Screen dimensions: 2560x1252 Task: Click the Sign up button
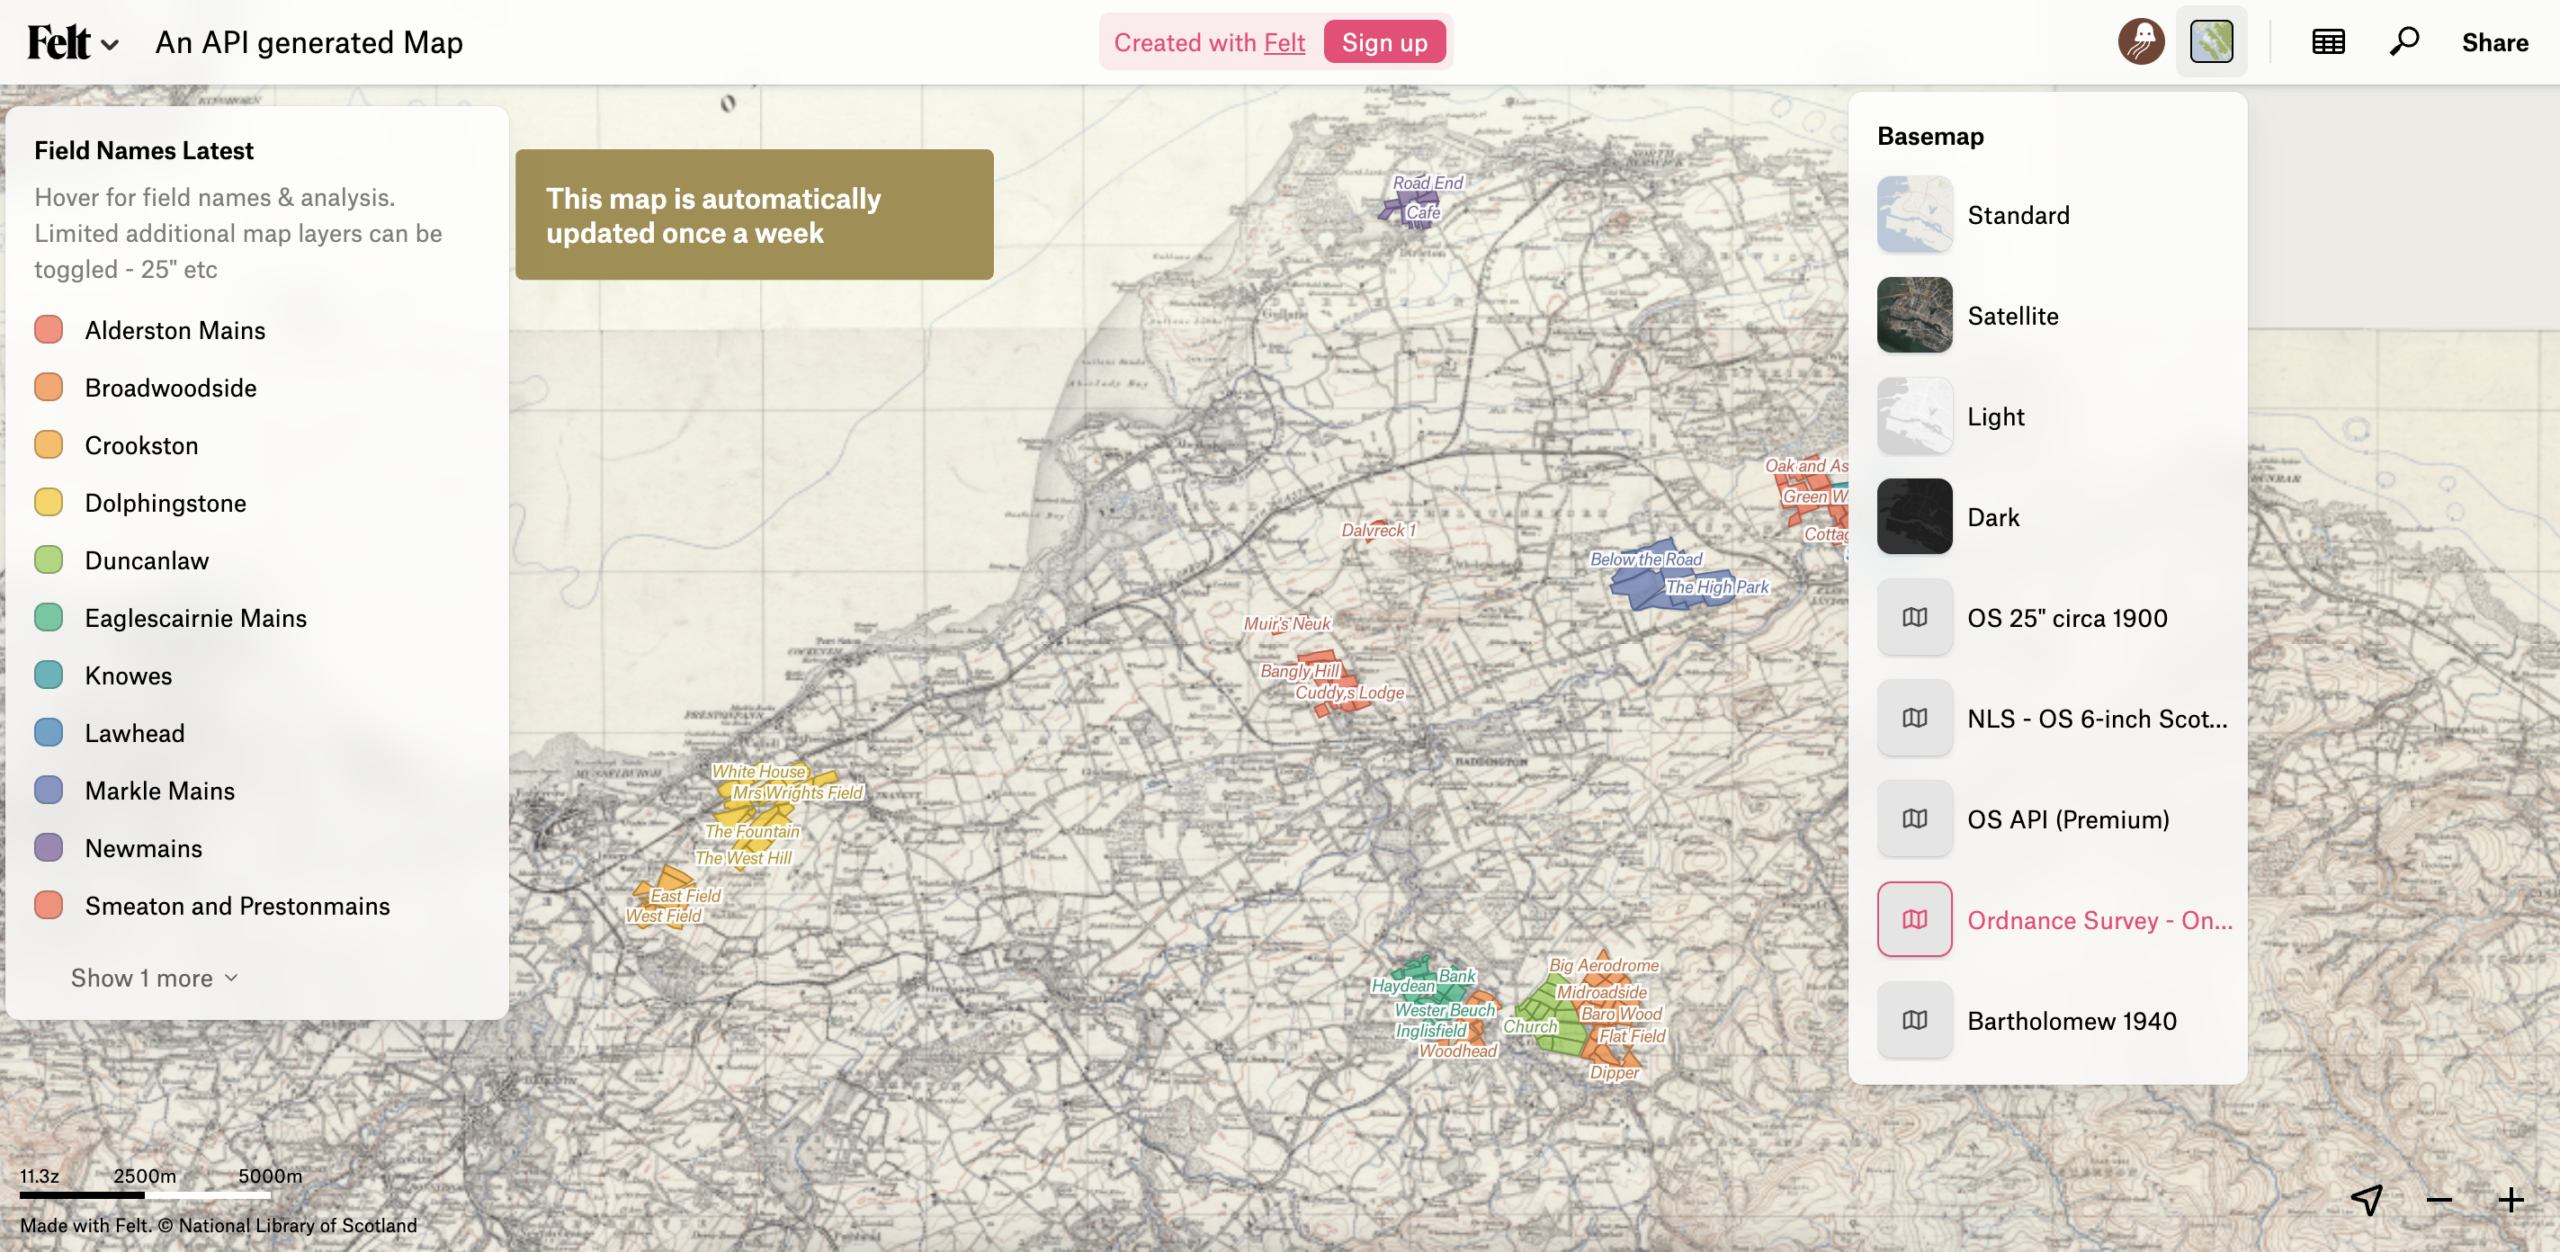pos(1384,43)
